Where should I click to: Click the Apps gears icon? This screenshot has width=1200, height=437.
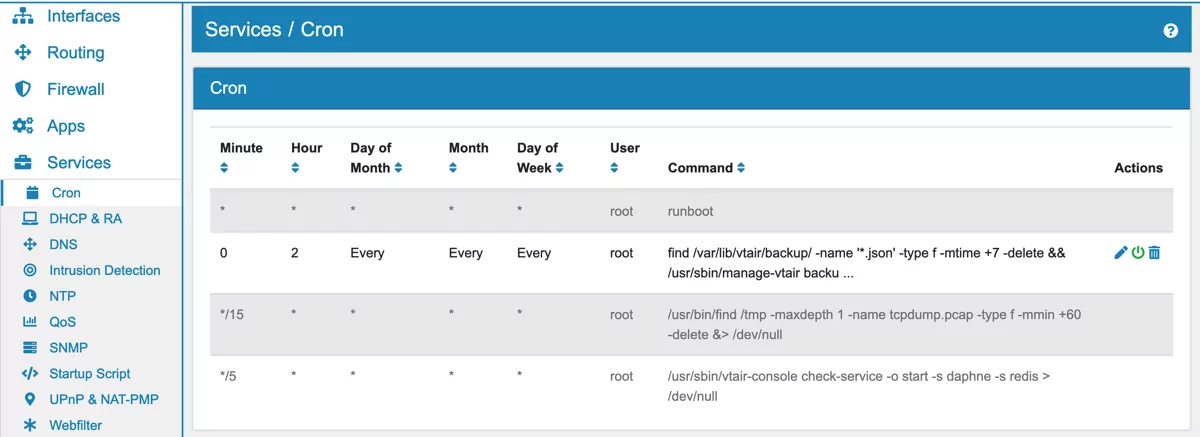(x=22, y=126)
